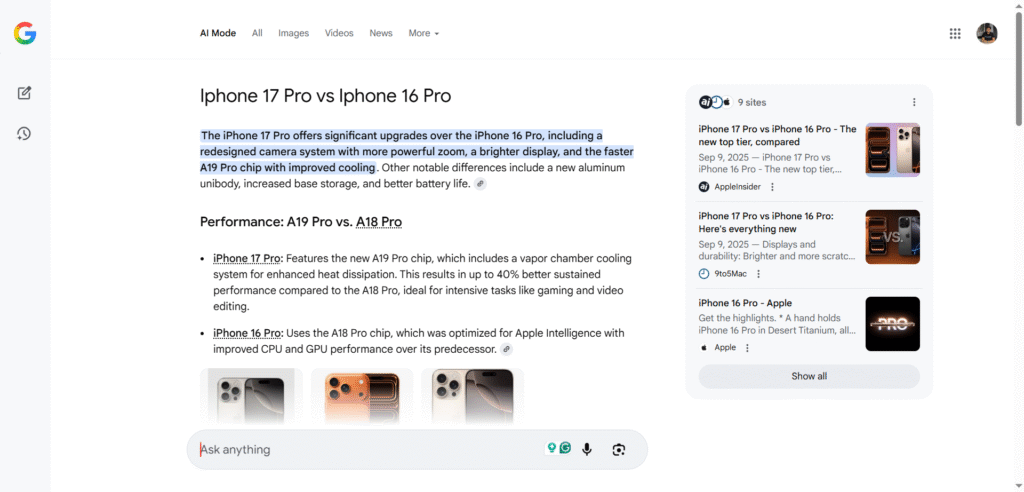Click the vertical page scrollbar

click(1019, 69)
